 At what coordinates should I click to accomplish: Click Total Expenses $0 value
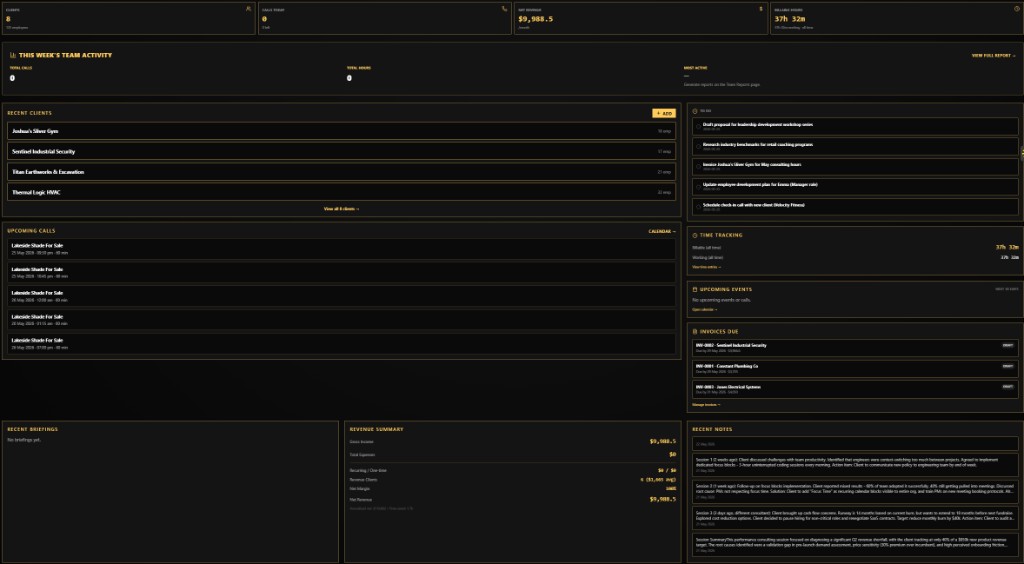672,454
